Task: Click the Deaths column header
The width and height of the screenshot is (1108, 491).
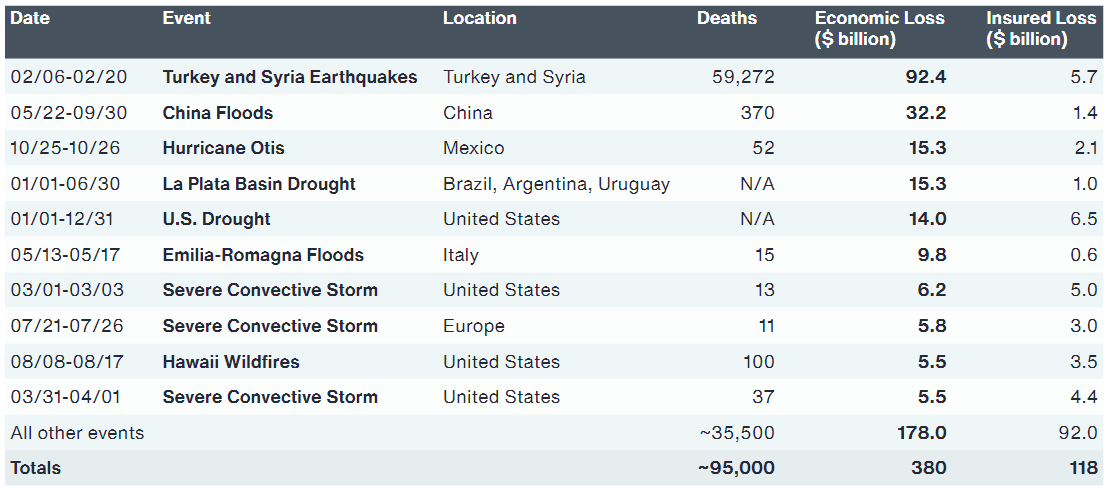Action: coord(727,19)
